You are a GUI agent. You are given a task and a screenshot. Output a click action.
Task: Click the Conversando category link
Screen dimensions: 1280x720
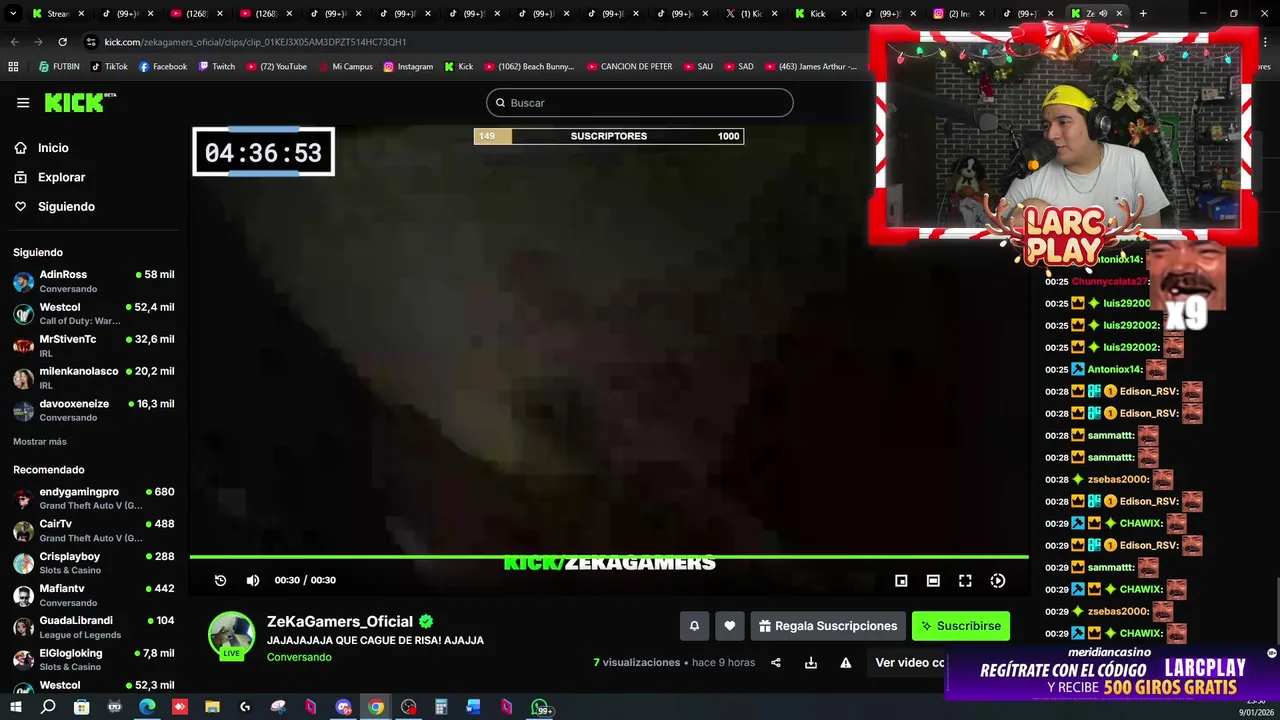[x=299, y=657]
